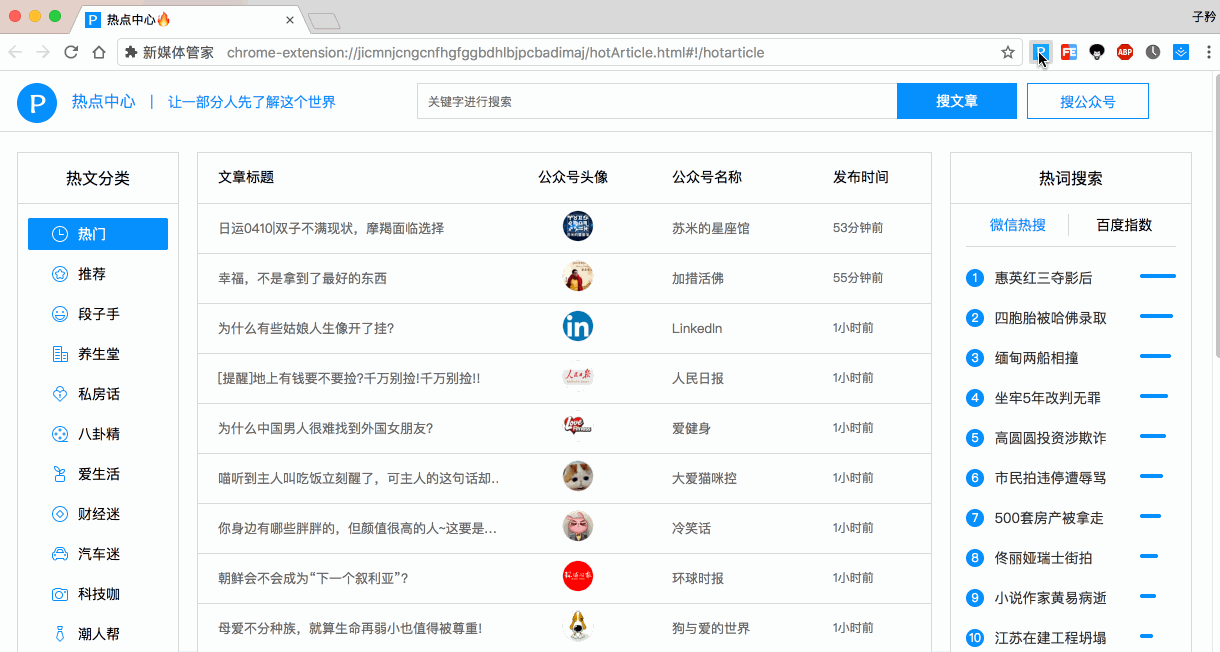This screenshot has height=652, width=1220.
Task: Click the blue P logo of 热点中心
Action: pyautogui.click(x=37, y=102)
